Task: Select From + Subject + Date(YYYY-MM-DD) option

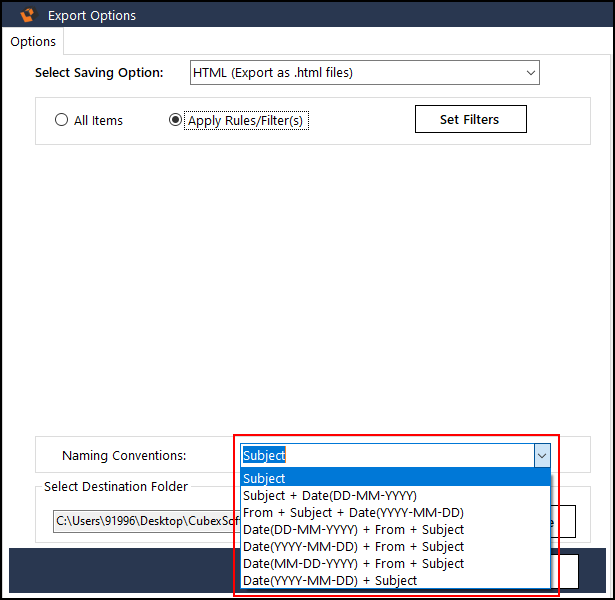Action: [353, 512]
